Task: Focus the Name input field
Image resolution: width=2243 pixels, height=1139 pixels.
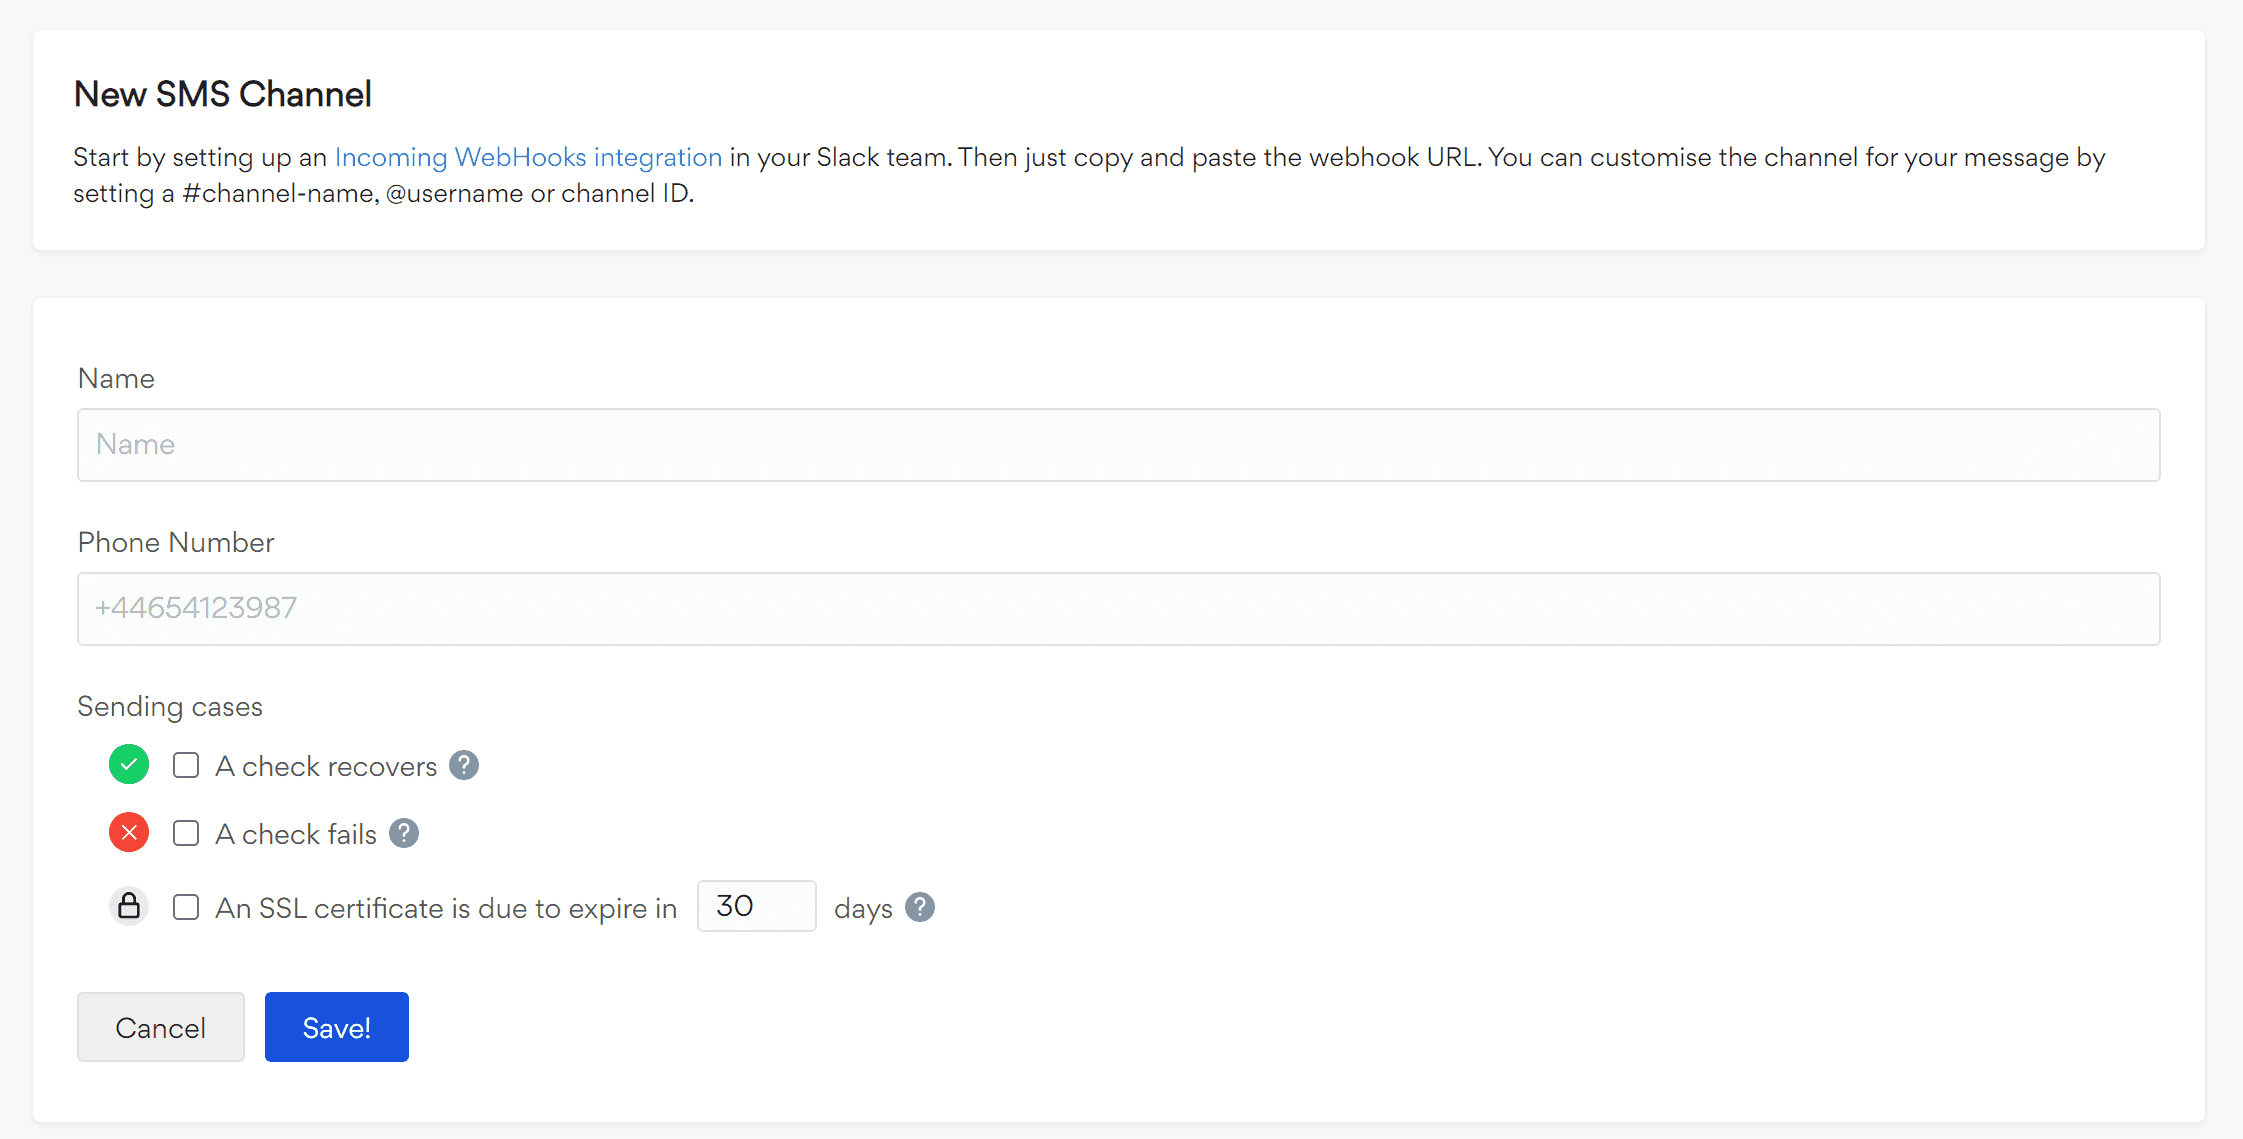Action: pos(1118,445)
